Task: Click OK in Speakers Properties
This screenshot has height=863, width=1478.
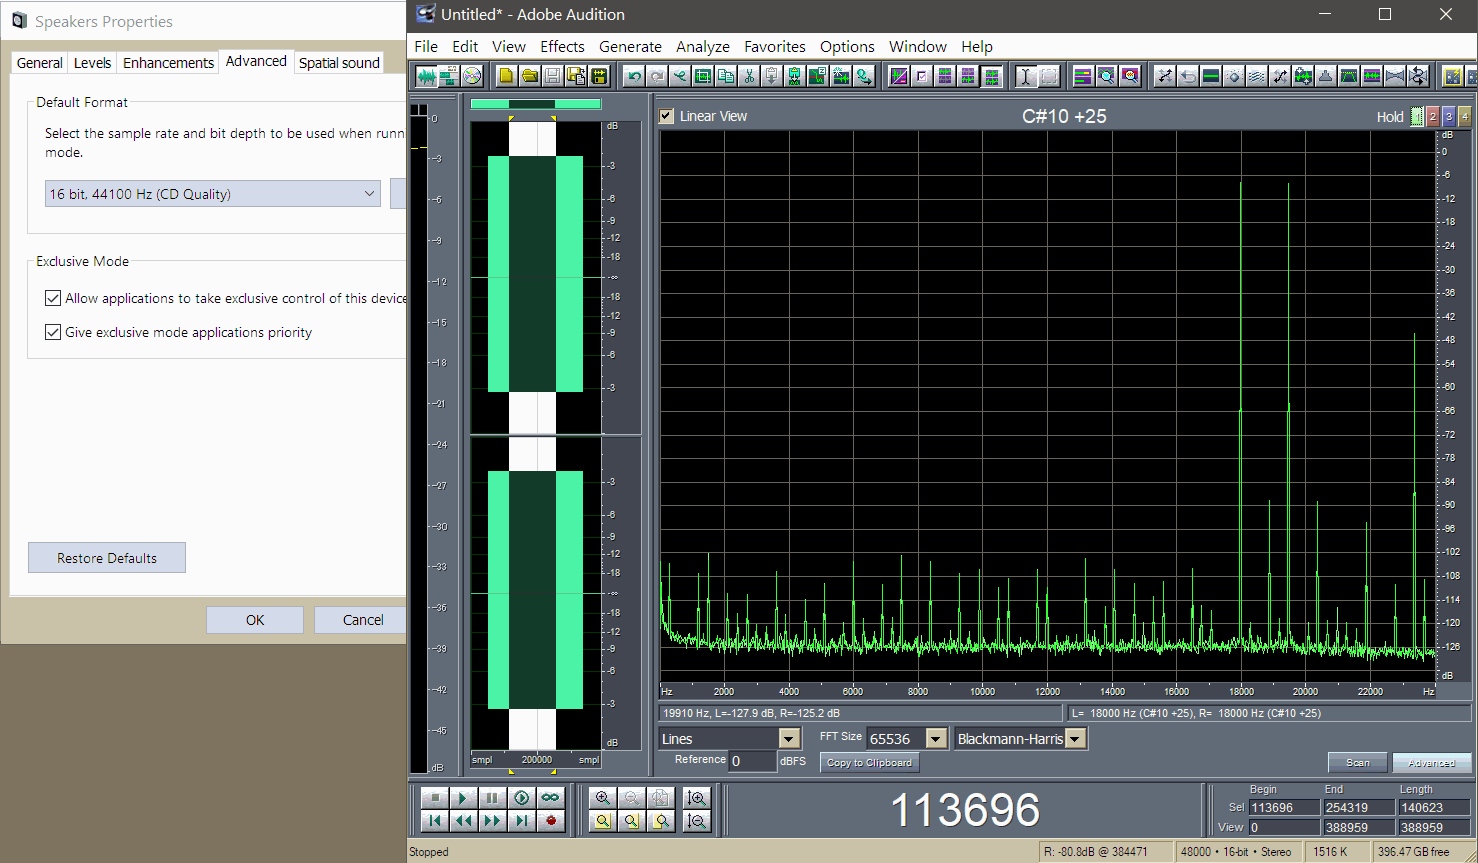Action: tap(255, 620)
